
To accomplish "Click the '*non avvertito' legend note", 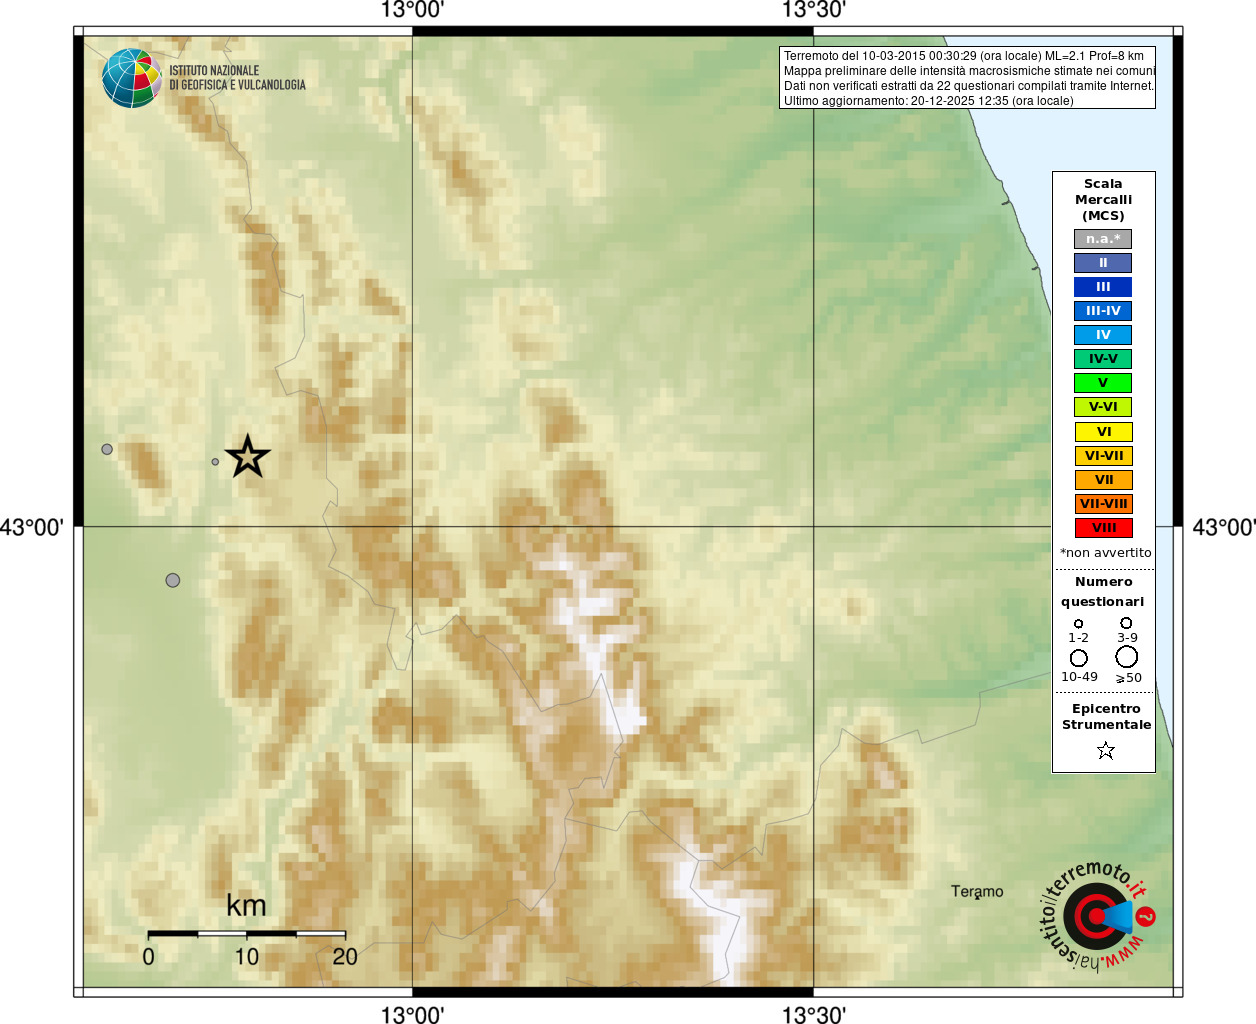I will [1105, 553].
